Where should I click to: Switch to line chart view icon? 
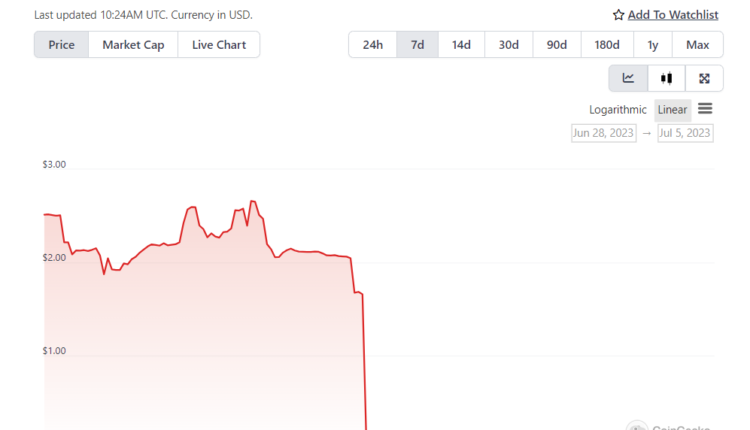click(x=628, y=78)
